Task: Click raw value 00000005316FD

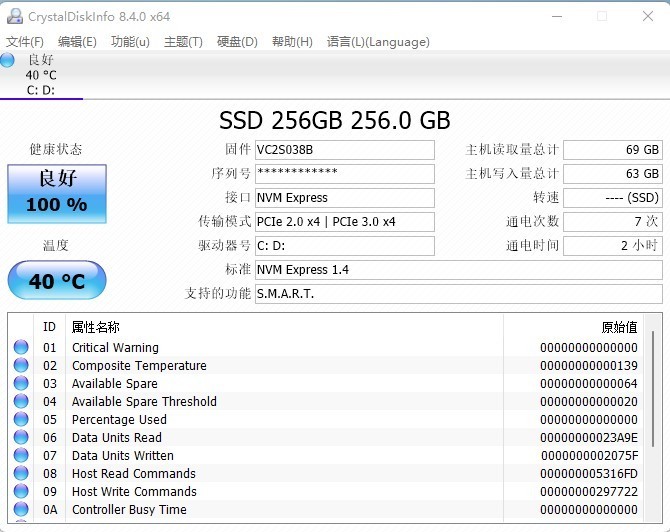Action: [589, 473]
